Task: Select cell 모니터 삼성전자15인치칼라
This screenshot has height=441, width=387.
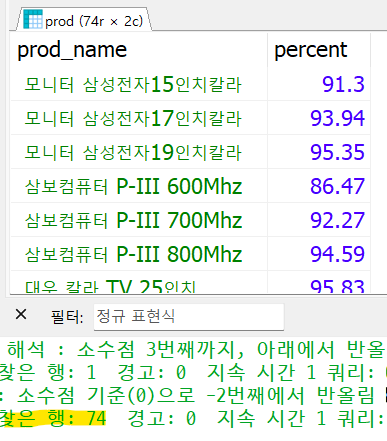Action: [x=139, y=84]
